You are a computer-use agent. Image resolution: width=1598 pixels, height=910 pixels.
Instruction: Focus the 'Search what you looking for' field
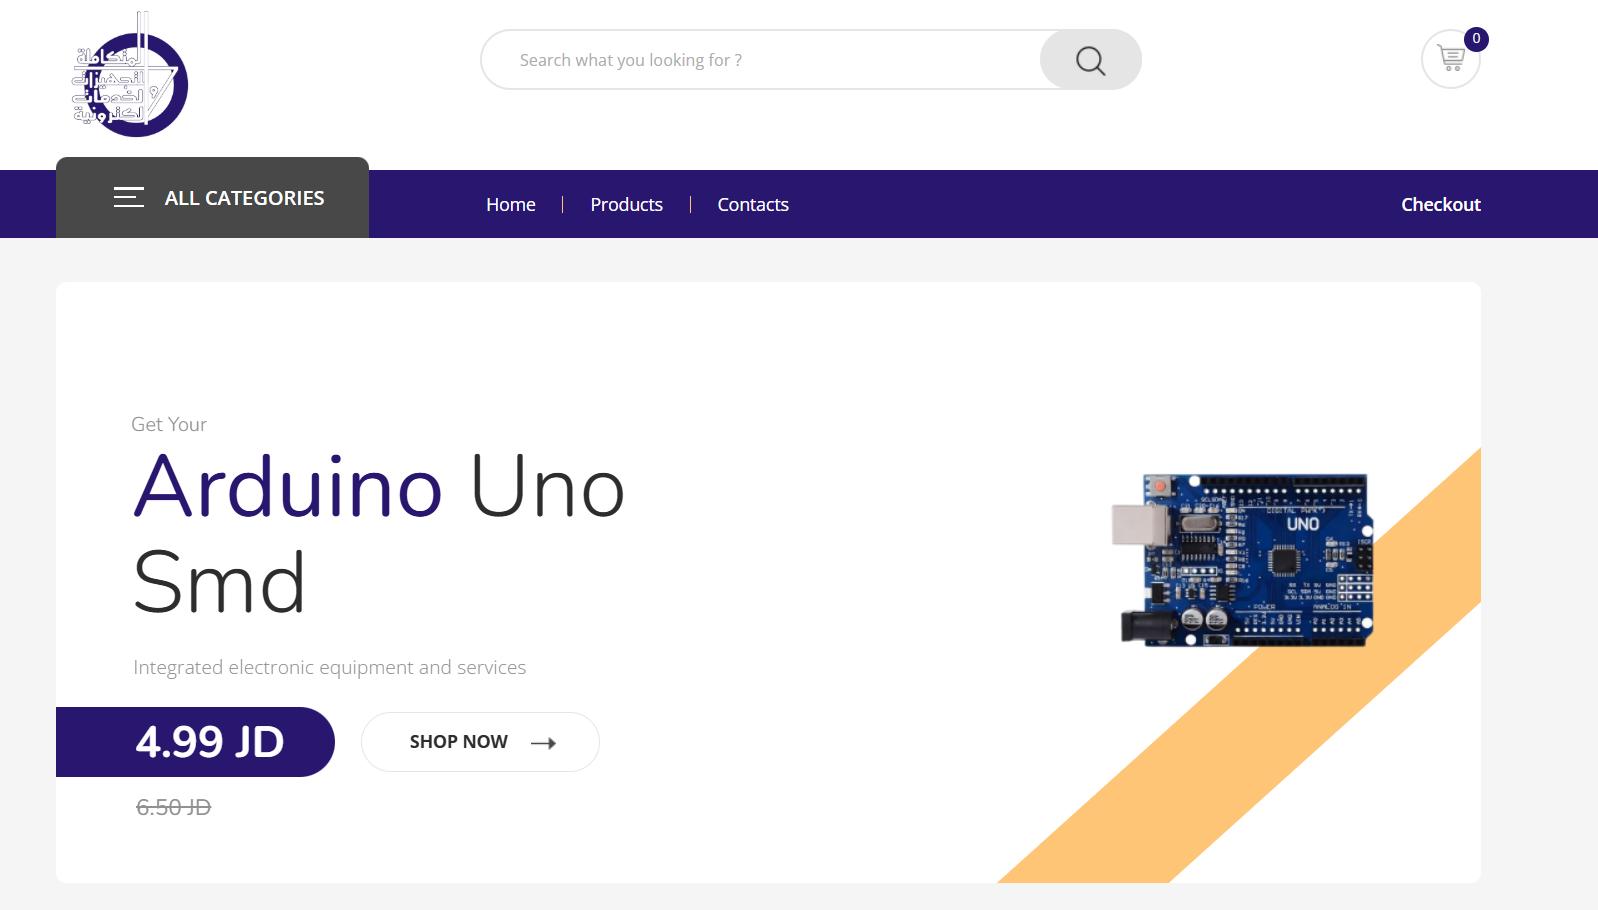[x=760, y=60]
